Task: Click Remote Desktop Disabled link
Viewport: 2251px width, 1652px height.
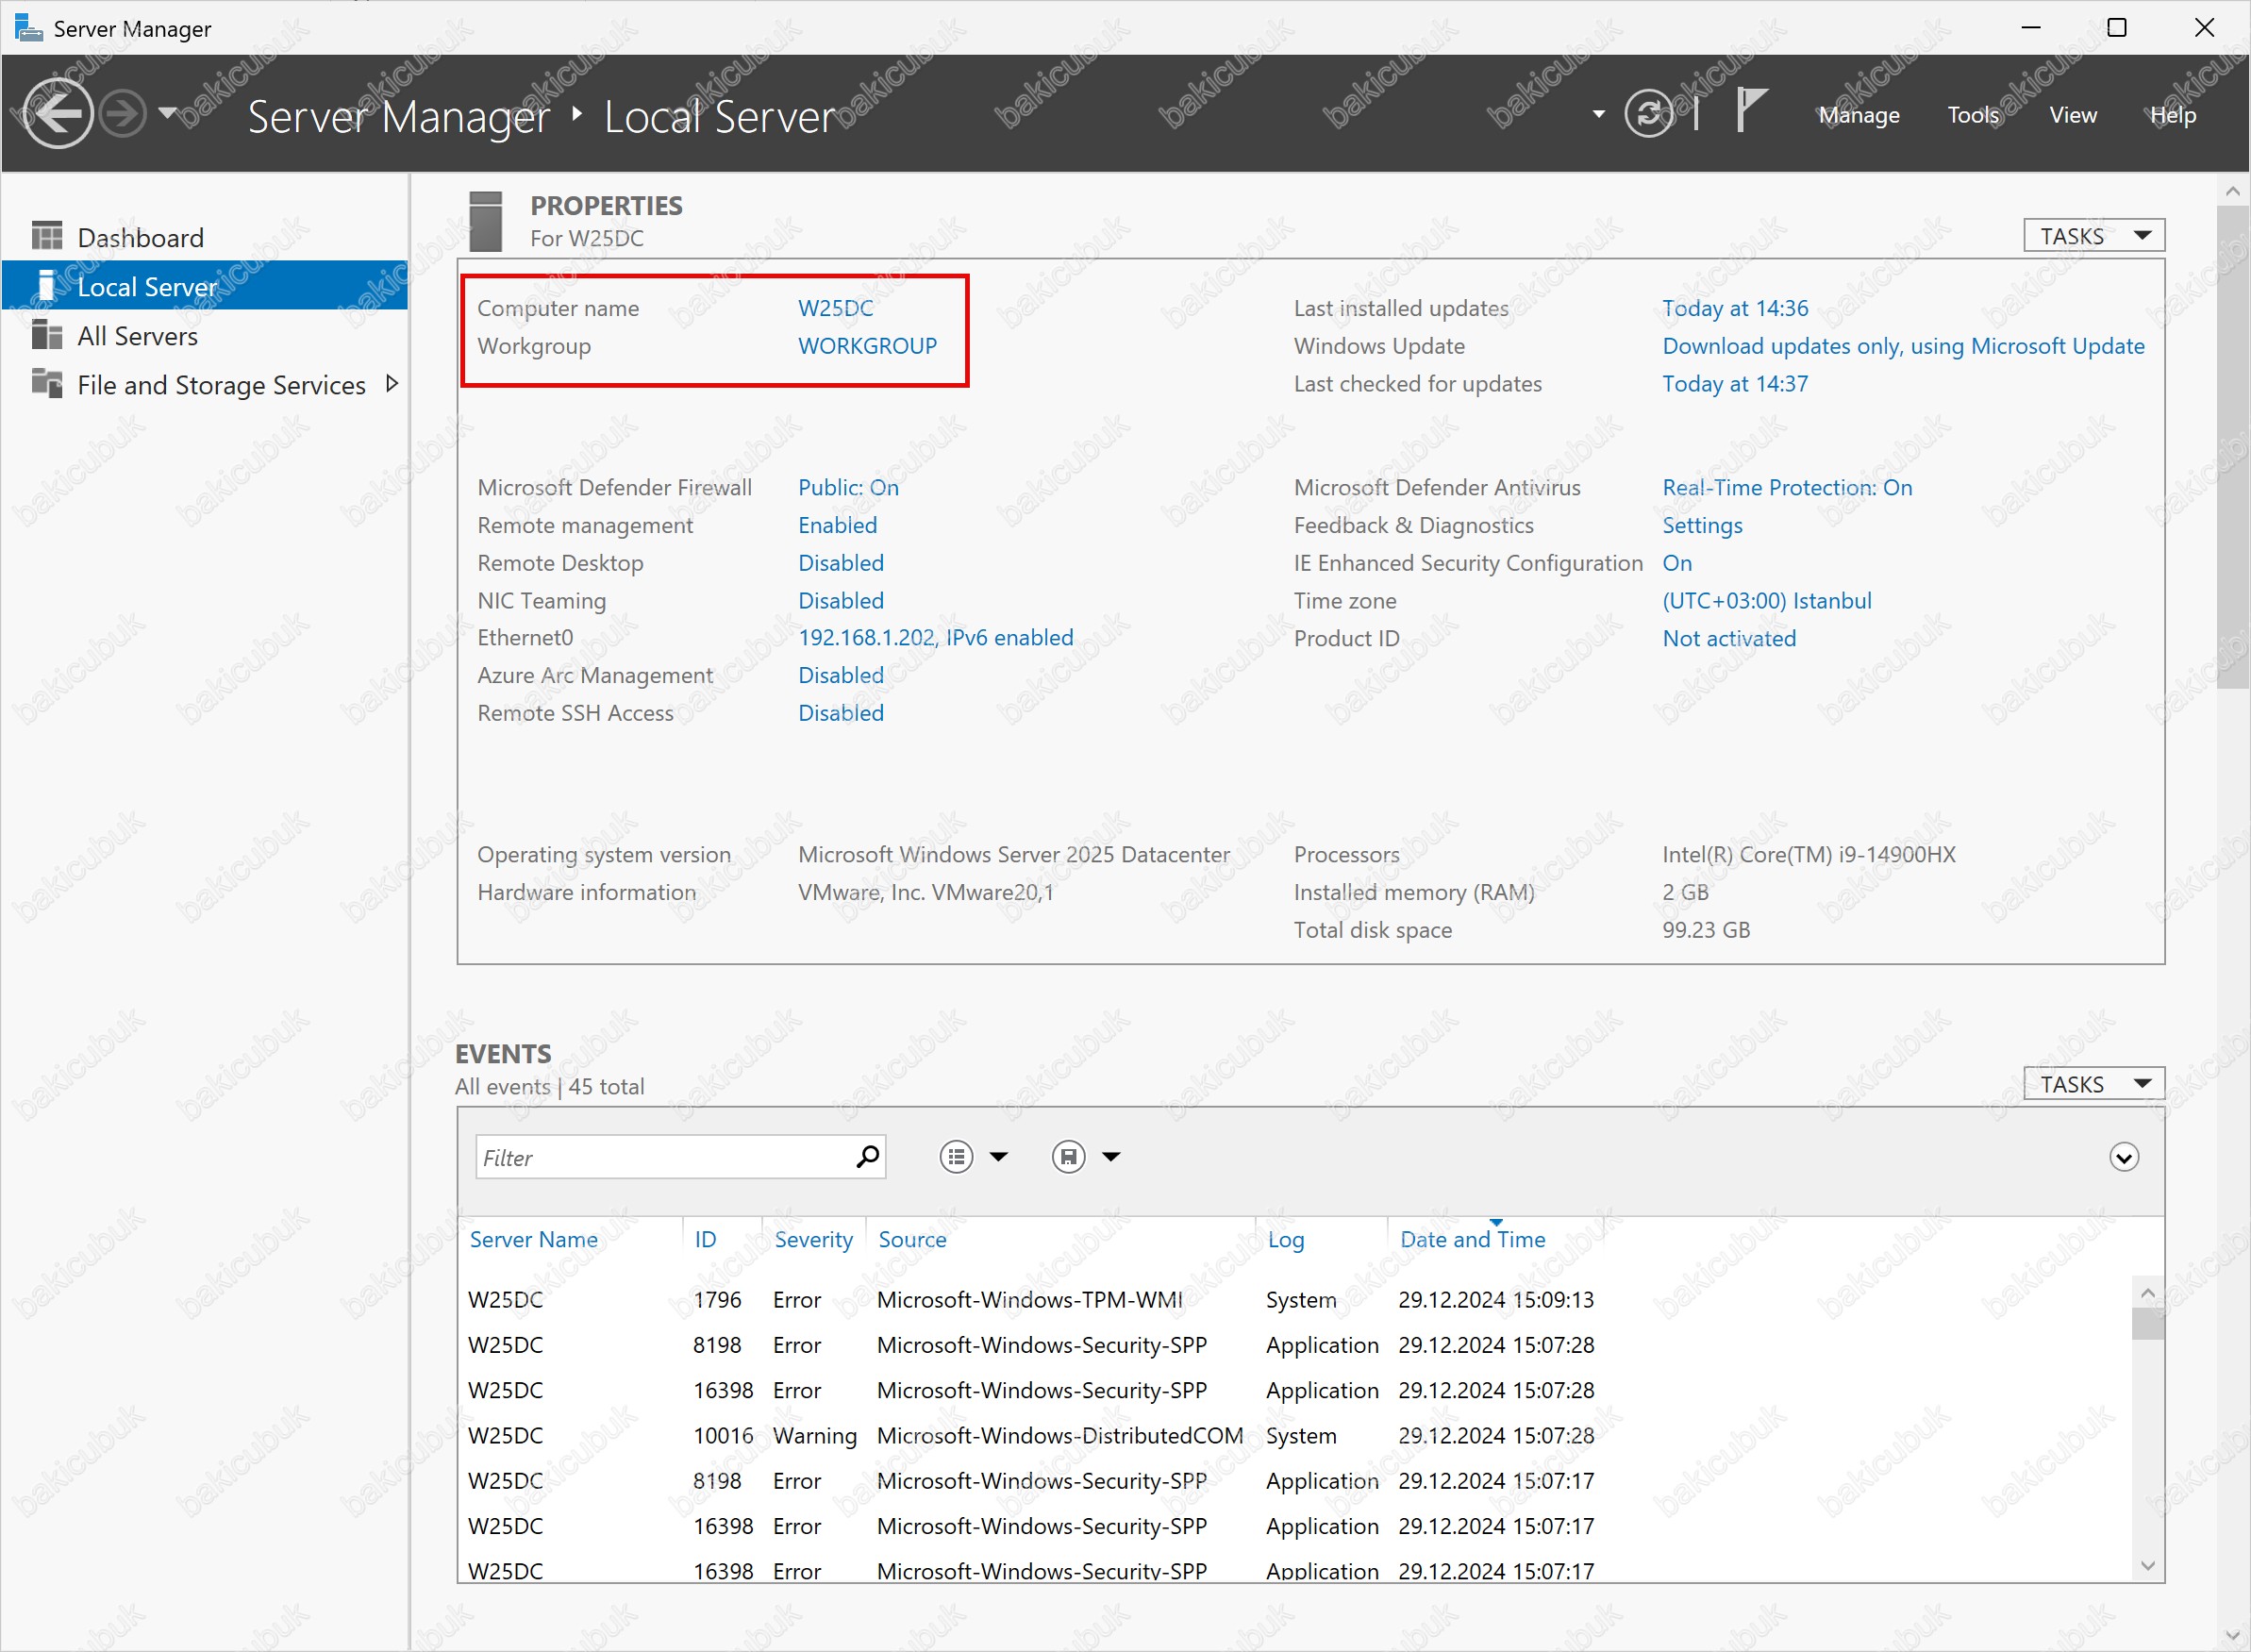Action: (x=840, y=563)
